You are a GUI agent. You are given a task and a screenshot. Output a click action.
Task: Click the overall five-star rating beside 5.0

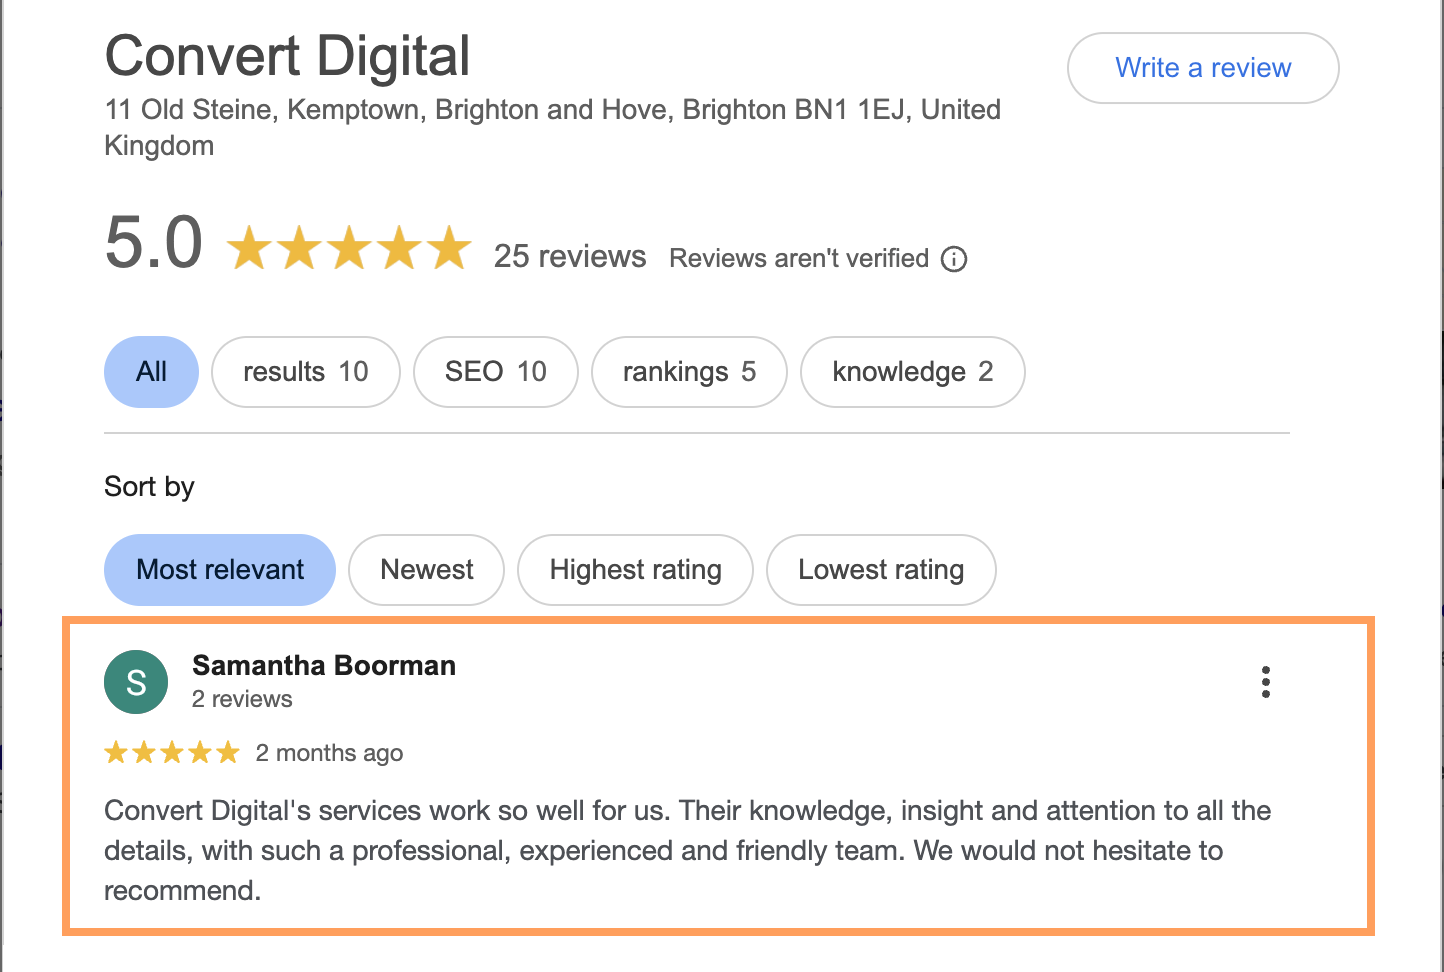click(x=349, y=248)
